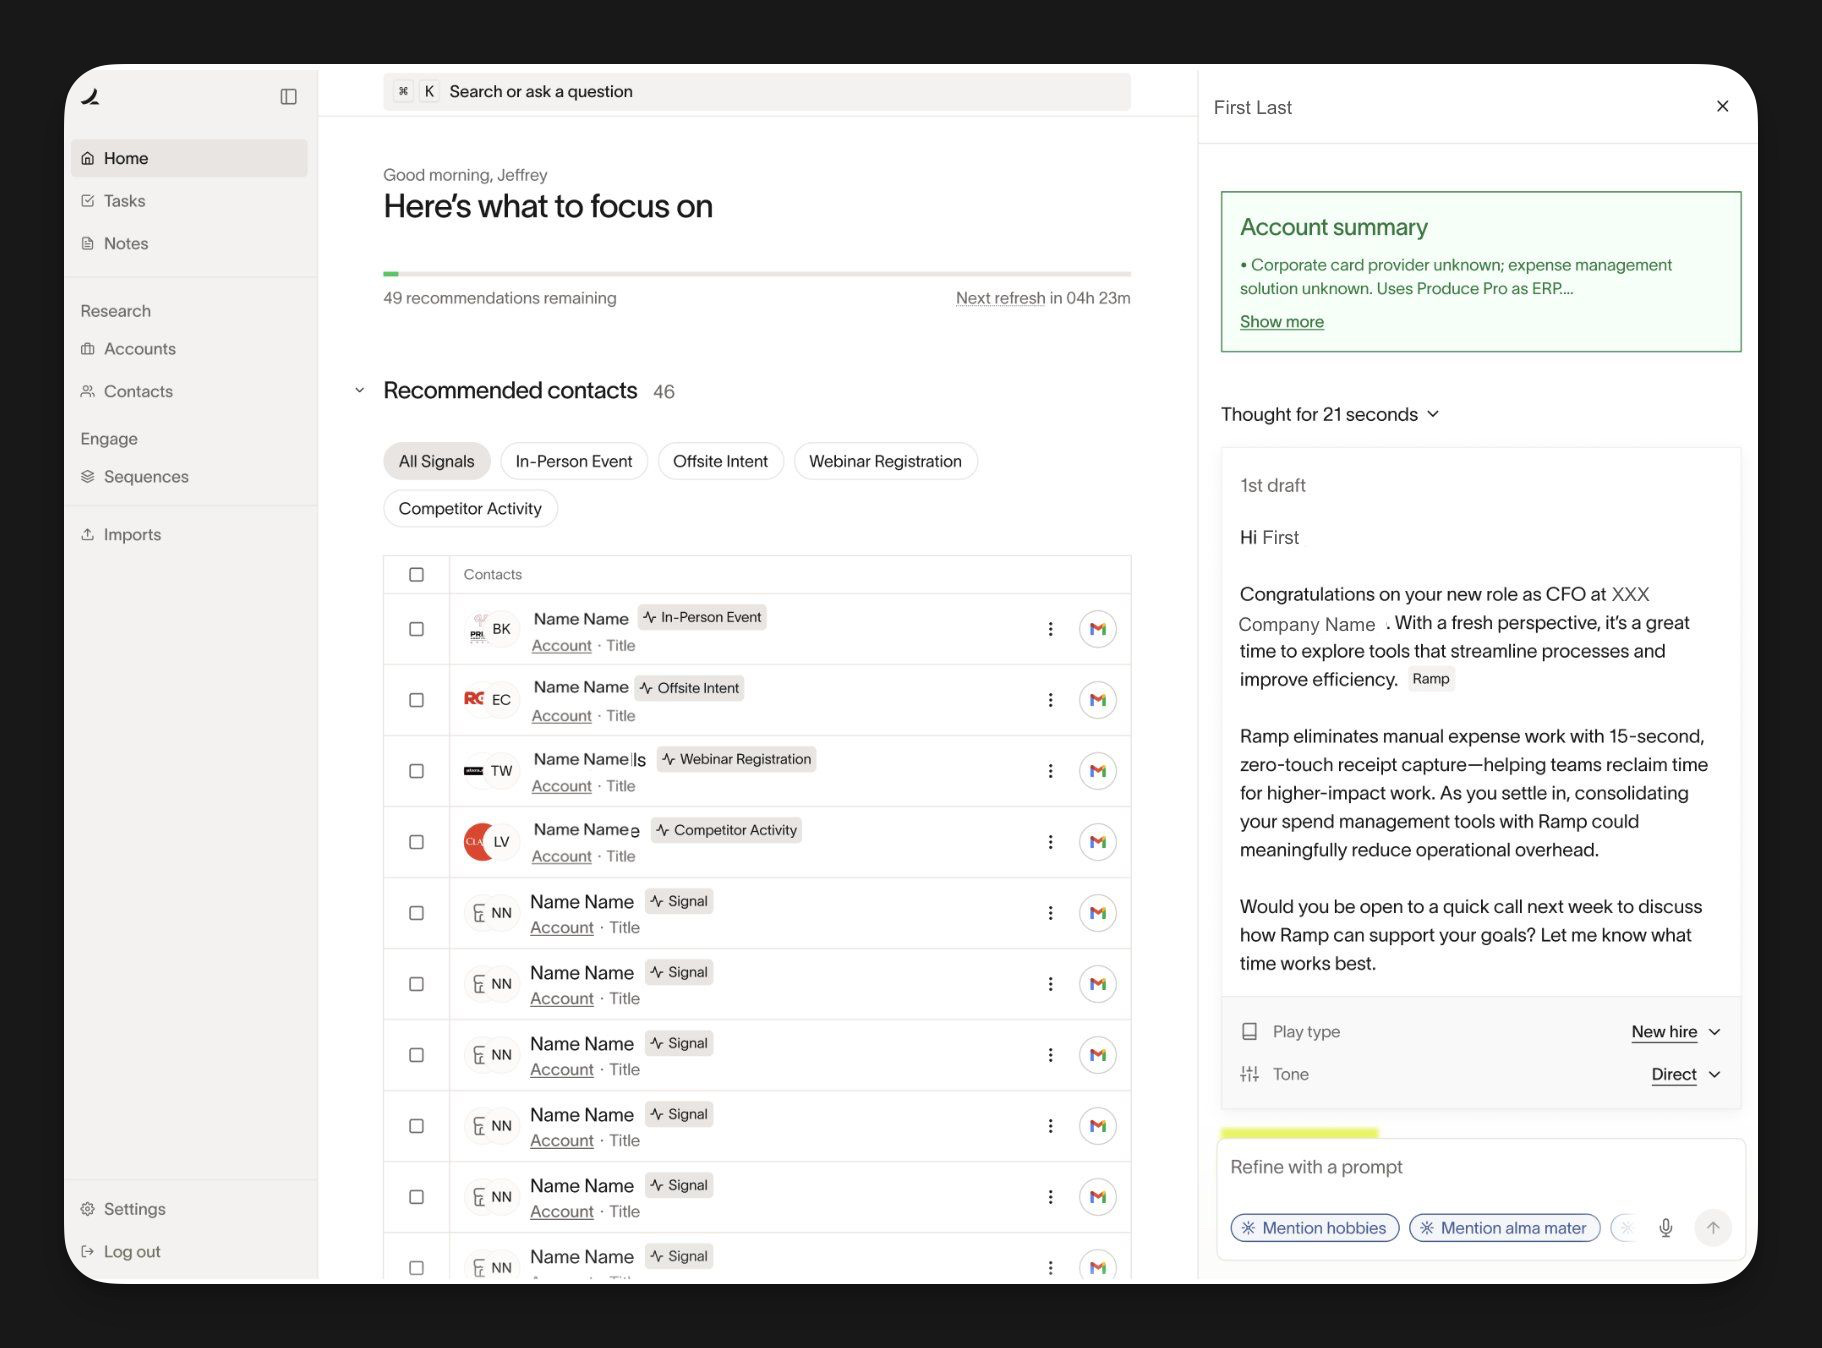The width and height of the screenshot is (1822, 1348).
Task: Click the Tone sliders icon
Action: pos(1249,1074)
